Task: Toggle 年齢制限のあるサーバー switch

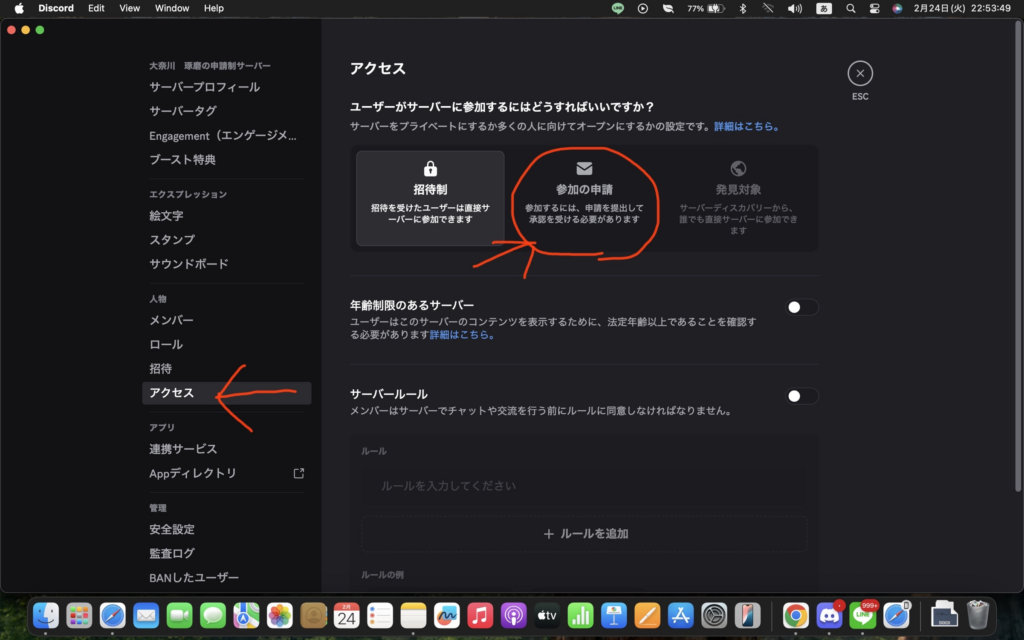Action: pos(802,307)
